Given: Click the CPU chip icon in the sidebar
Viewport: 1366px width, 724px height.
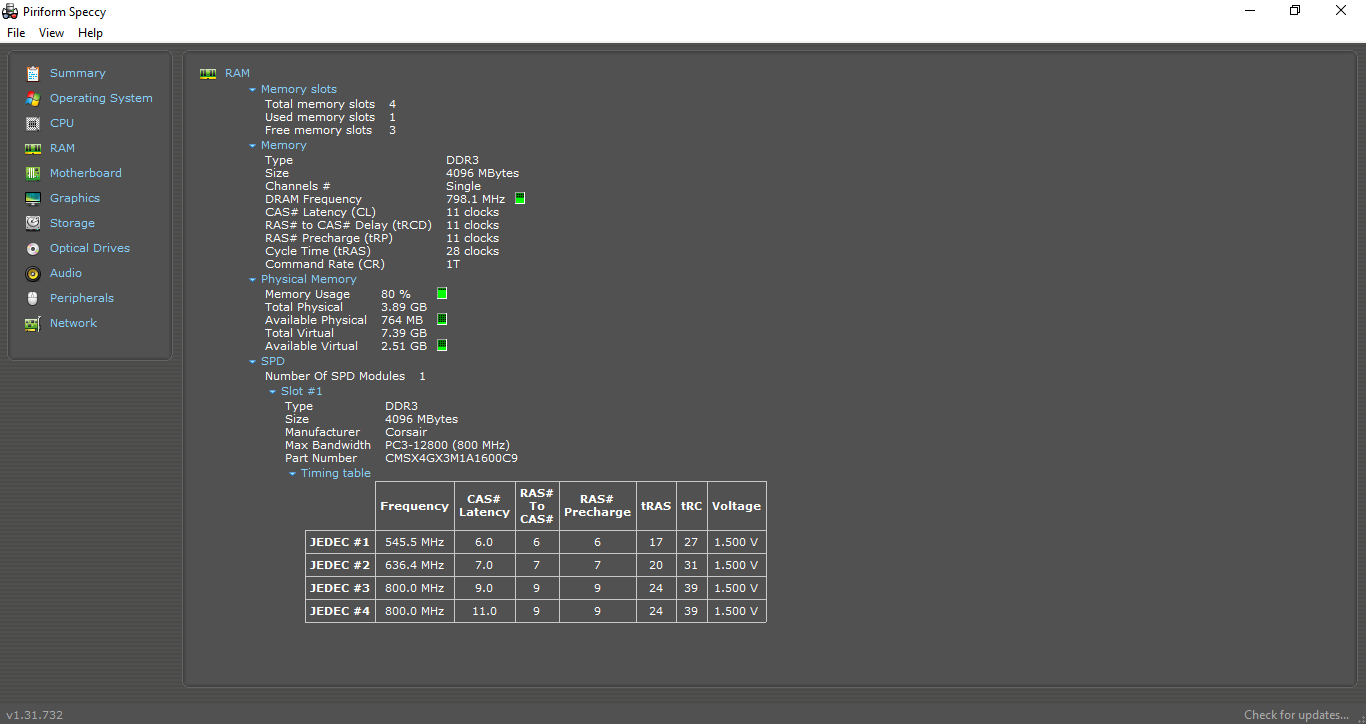Looking at the screenshot, I should (x=33, y=123).
